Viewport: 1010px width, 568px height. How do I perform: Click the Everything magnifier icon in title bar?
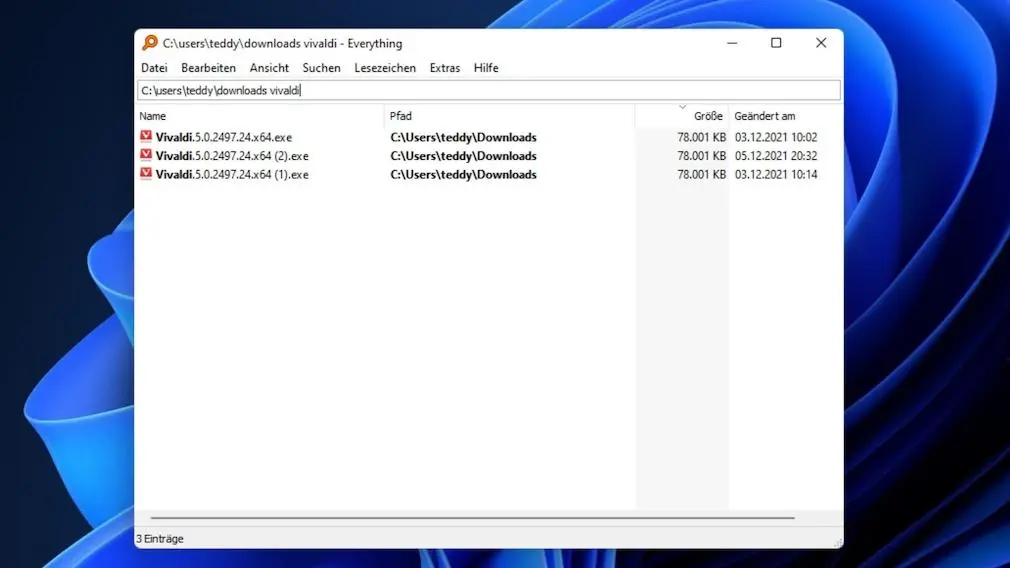150,43
